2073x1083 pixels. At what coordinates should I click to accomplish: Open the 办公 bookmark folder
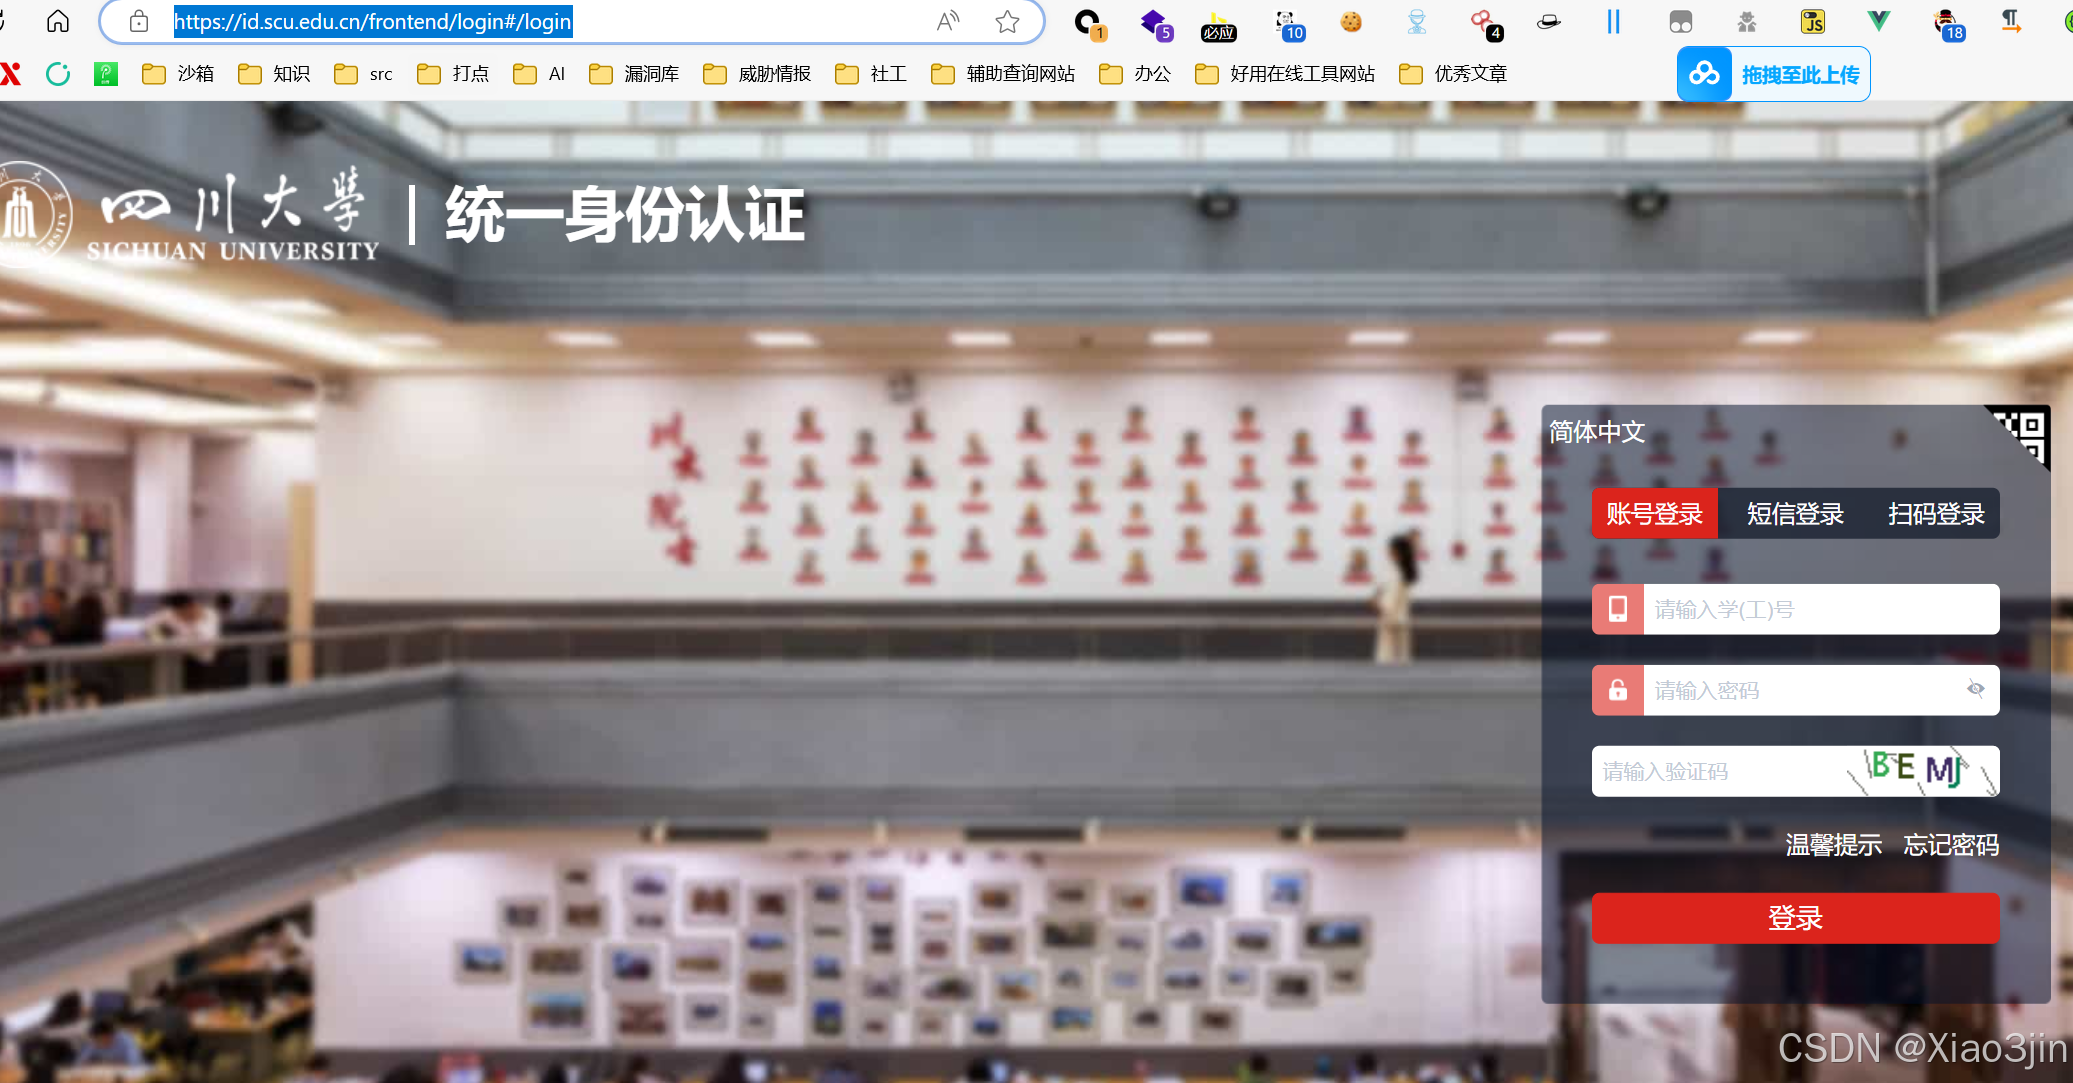pyautogui.click(x=1135, y=73)
